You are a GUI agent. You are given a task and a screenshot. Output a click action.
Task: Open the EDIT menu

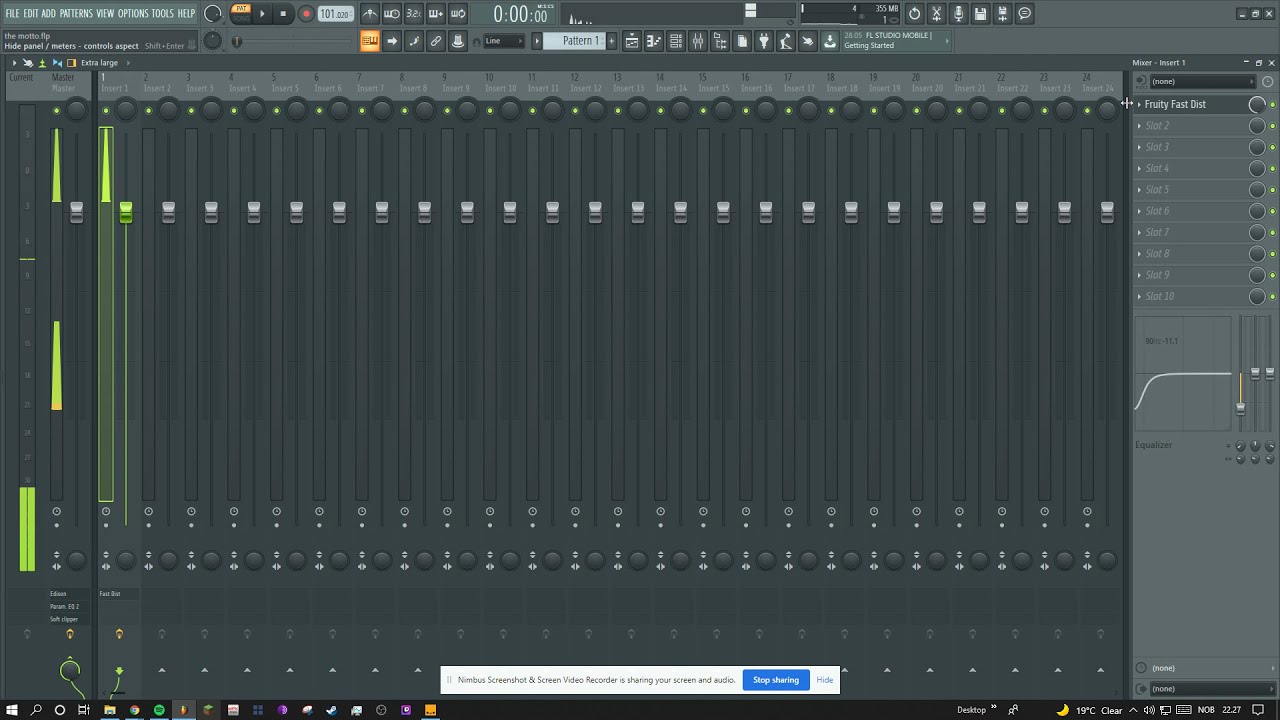click(x=31, y=14)
